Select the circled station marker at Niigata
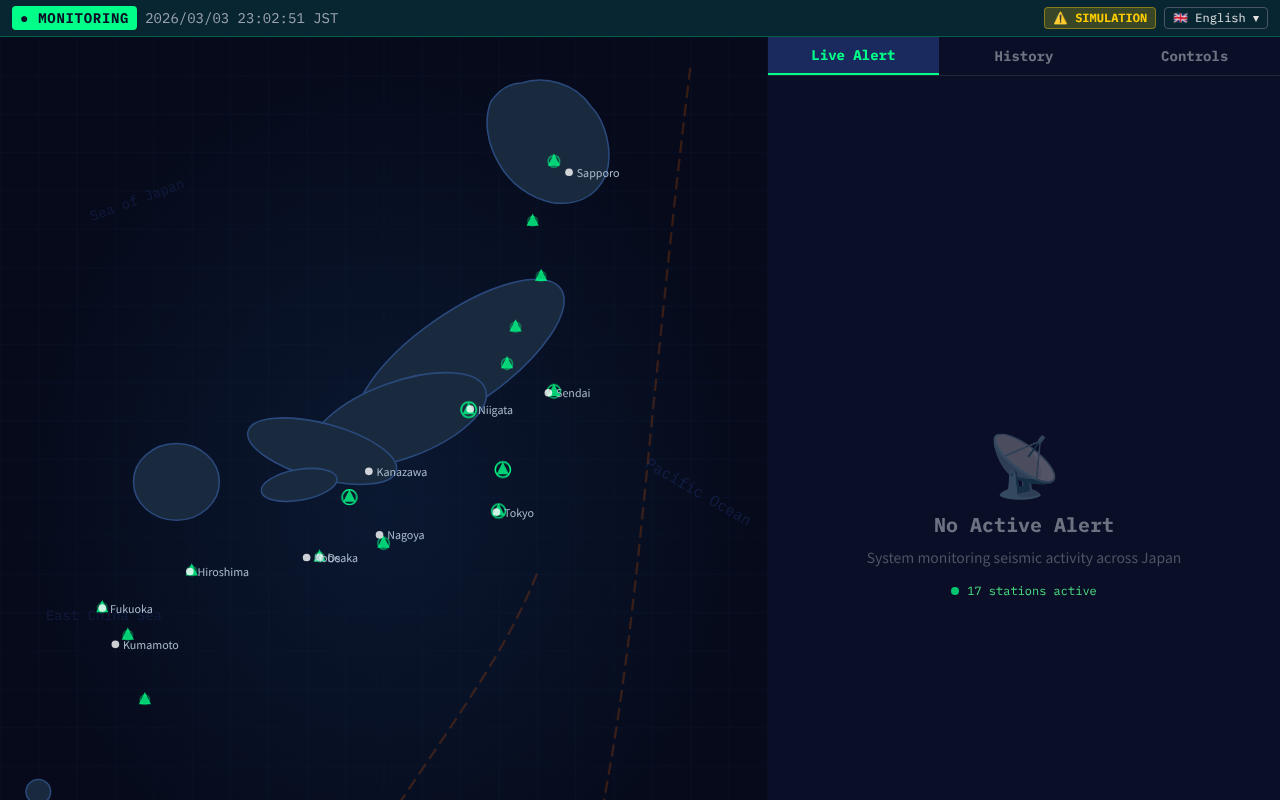Viewport: 1280px width, 800px height. pyautogui.click(x=468, y=409)
